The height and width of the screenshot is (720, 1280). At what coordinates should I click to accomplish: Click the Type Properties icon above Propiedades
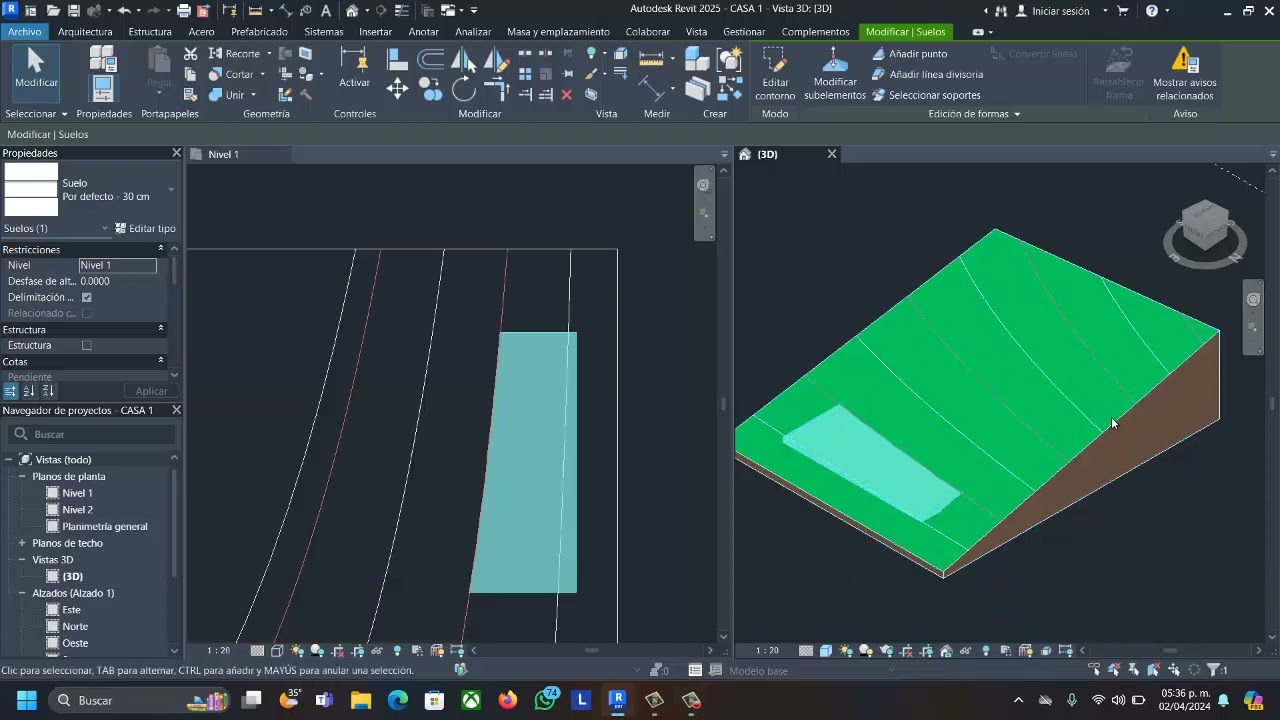coord(102,59)
